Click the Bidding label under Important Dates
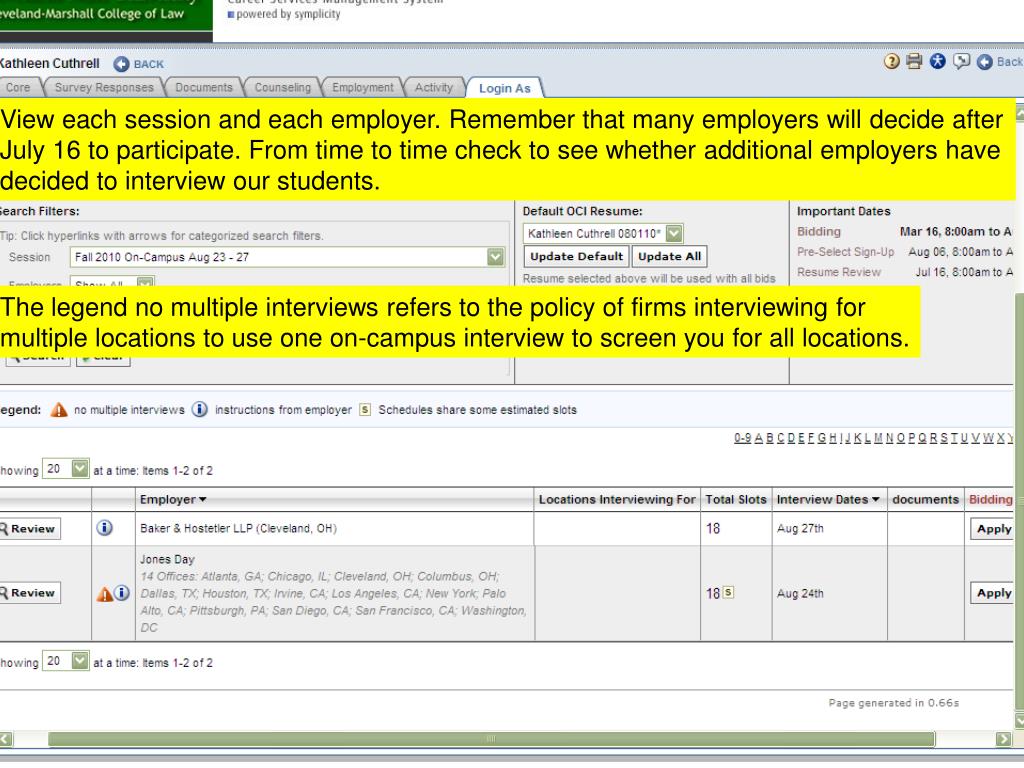The image size is (1024, 768). (818, 232)
